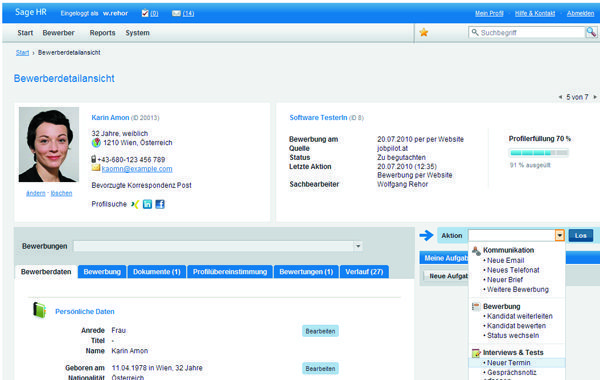Click the map location icon beside 1210 Wien
The width and height of the screenshot is (600, 380).
[x=96, y=143]
